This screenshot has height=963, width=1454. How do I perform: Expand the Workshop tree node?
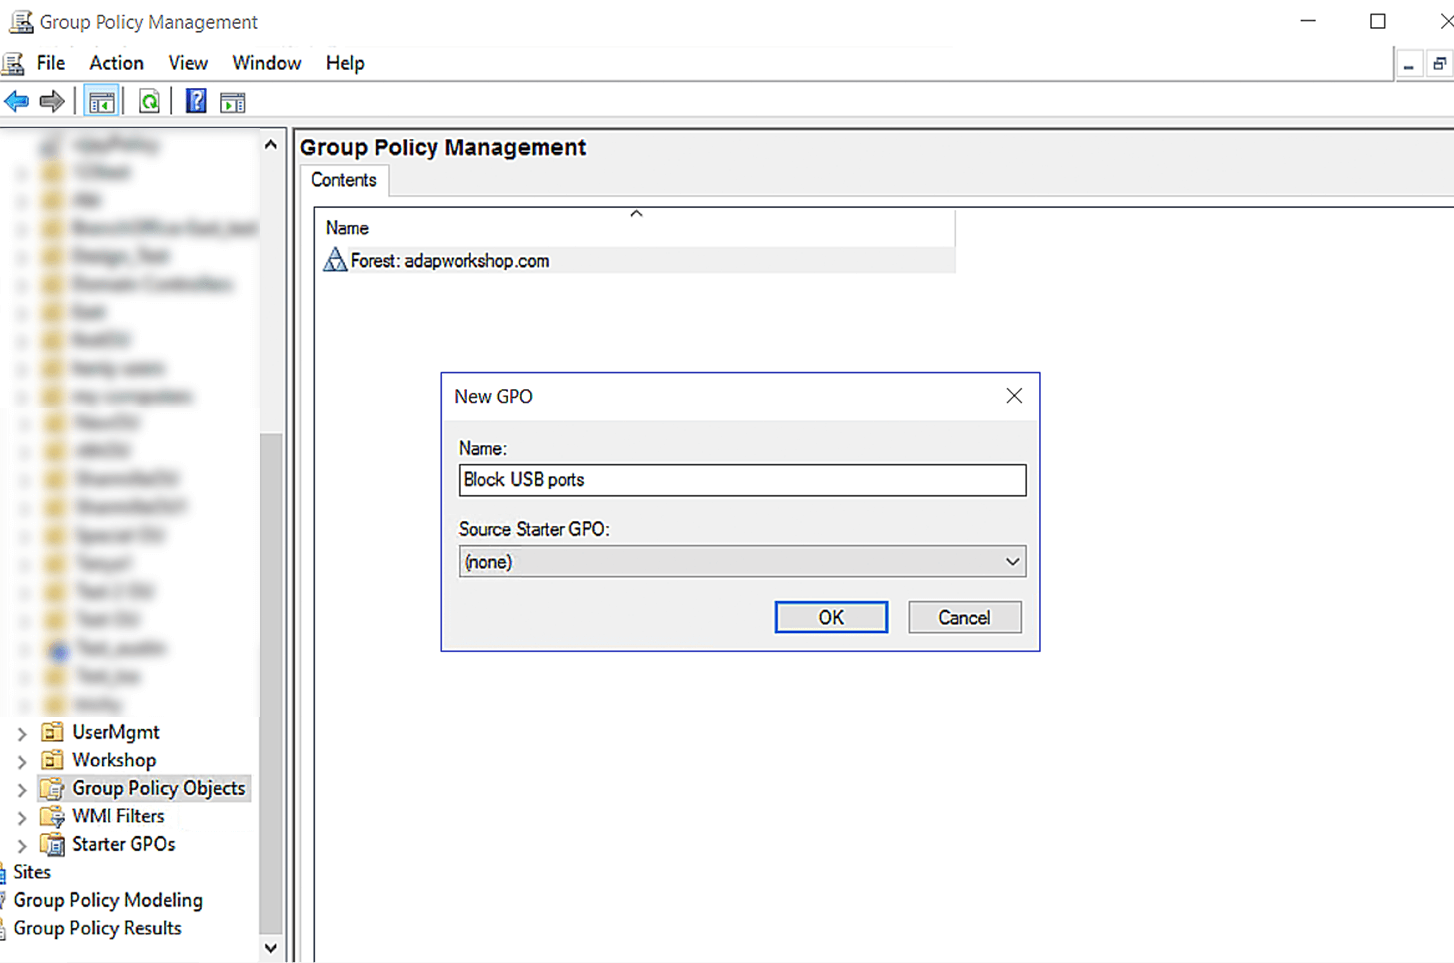[x=22, y=761]
